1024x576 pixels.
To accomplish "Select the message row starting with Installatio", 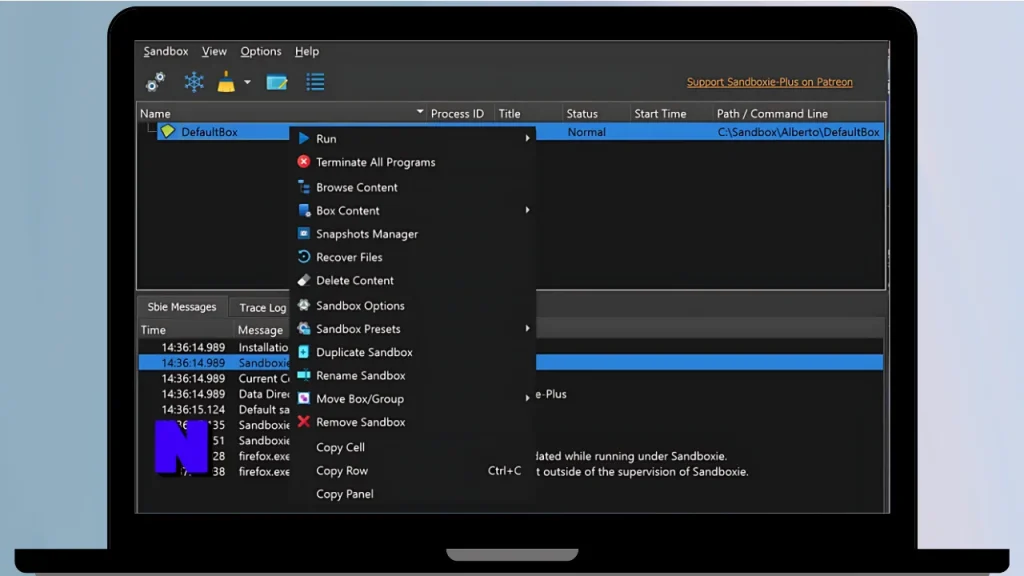I will (x=214, y=347).
